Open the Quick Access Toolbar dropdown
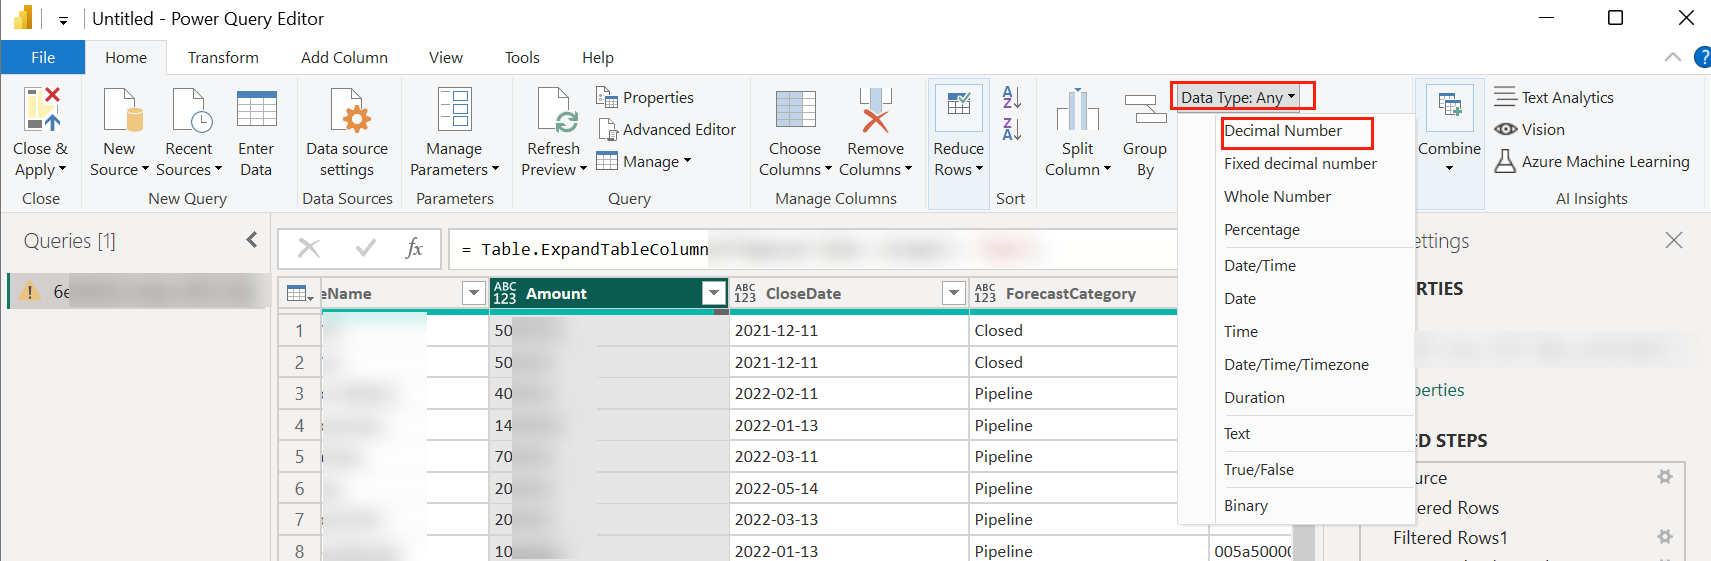The image size is (1711, 561). tap(63, 19)
